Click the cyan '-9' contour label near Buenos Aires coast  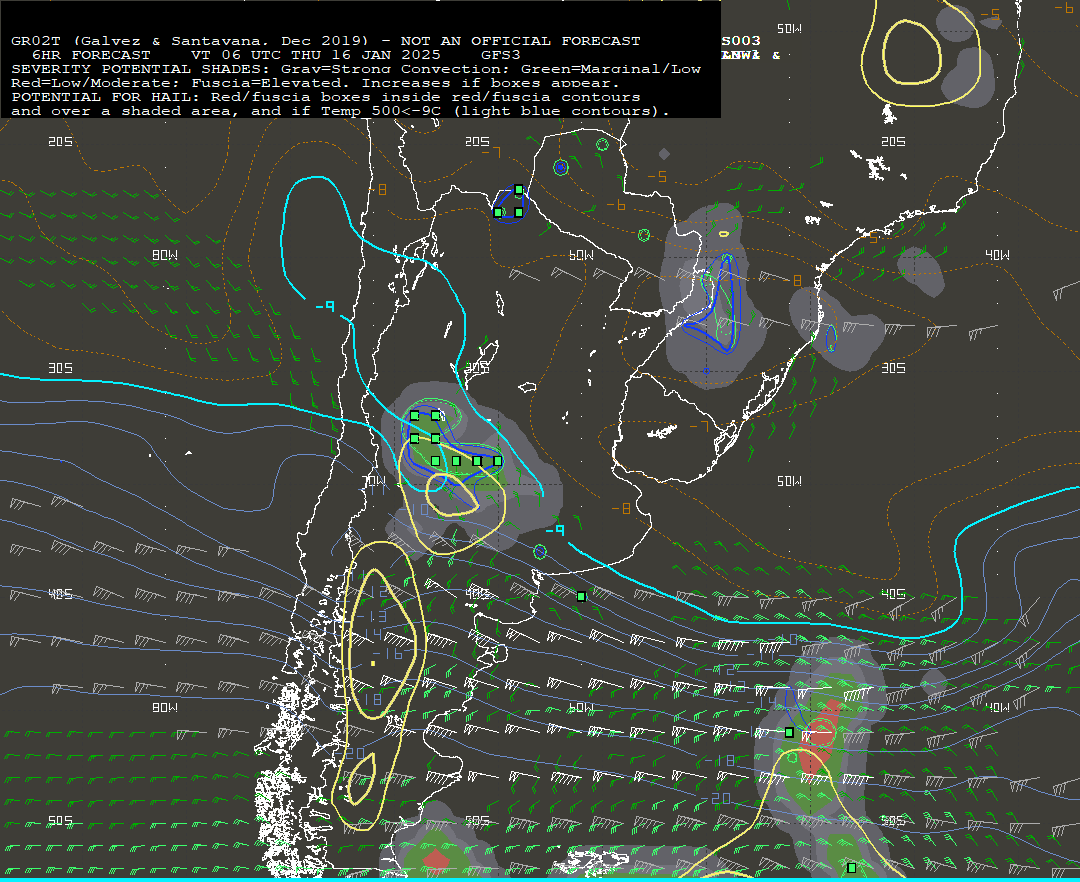(554, 529)
